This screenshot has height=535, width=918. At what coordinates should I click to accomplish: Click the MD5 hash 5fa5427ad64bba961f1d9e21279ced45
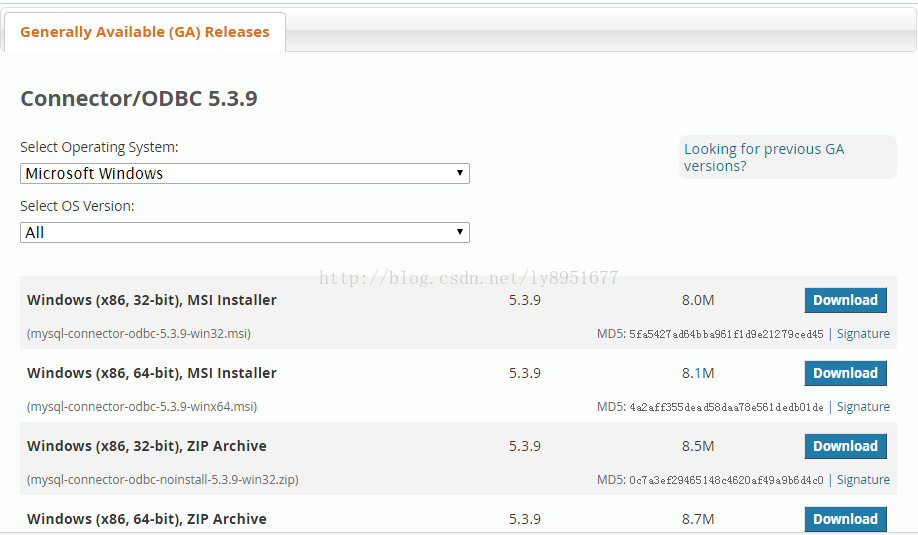coord(726,334)
